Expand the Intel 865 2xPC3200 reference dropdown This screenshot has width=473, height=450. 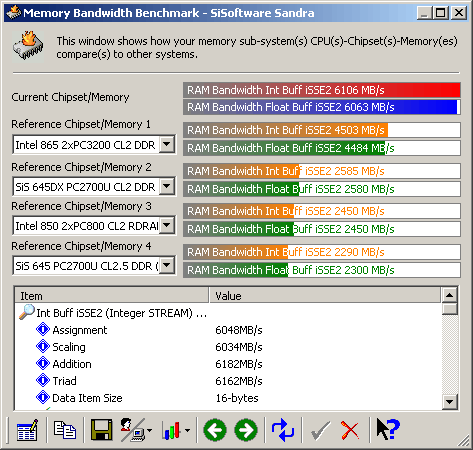point(167,144)
